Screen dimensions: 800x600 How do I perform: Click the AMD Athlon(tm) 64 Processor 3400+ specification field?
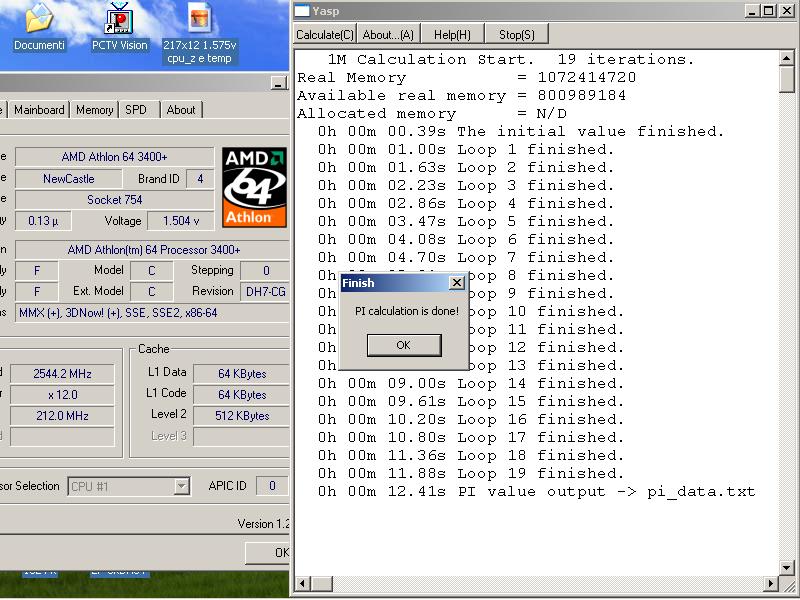pyautogui.click(x=153, y=250)
